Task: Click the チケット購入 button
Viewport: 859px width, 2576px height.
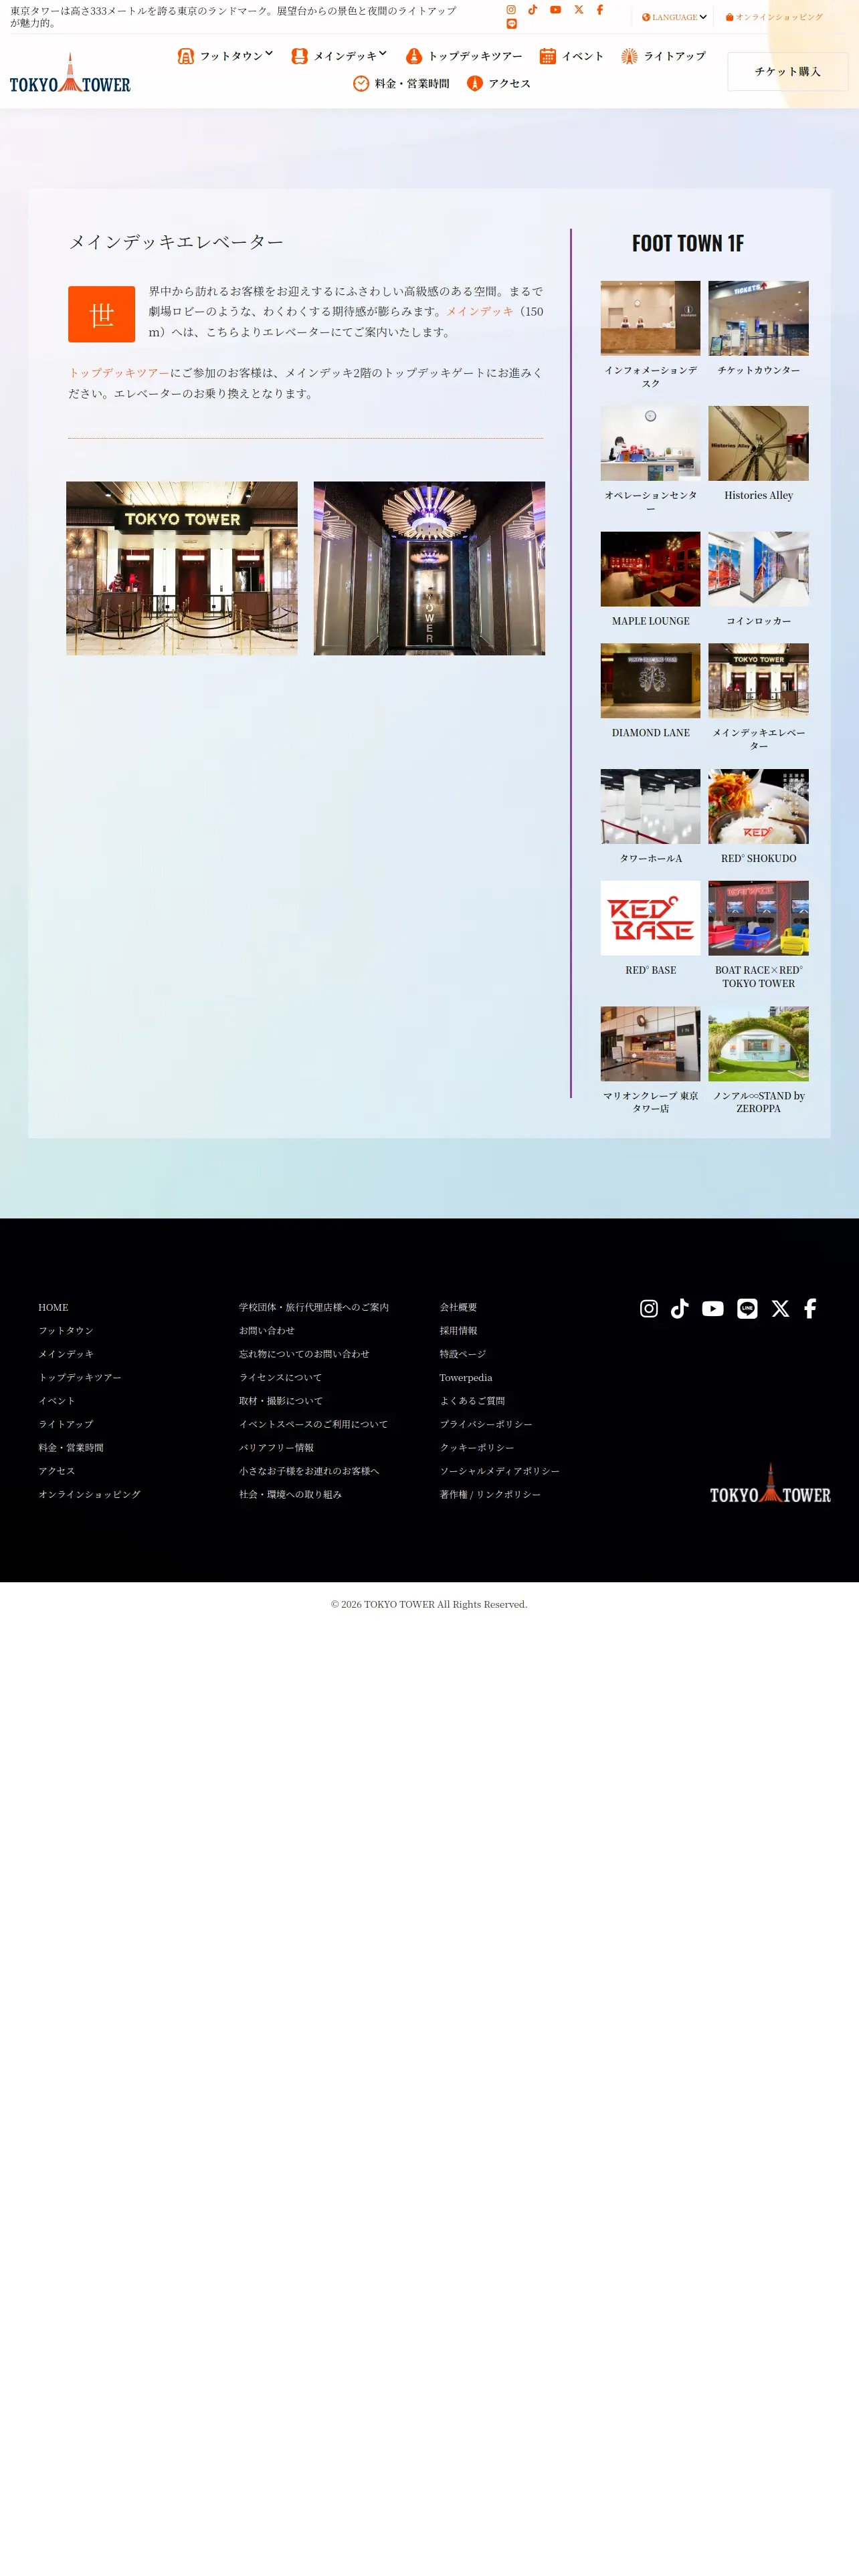Action: (787, 72)
